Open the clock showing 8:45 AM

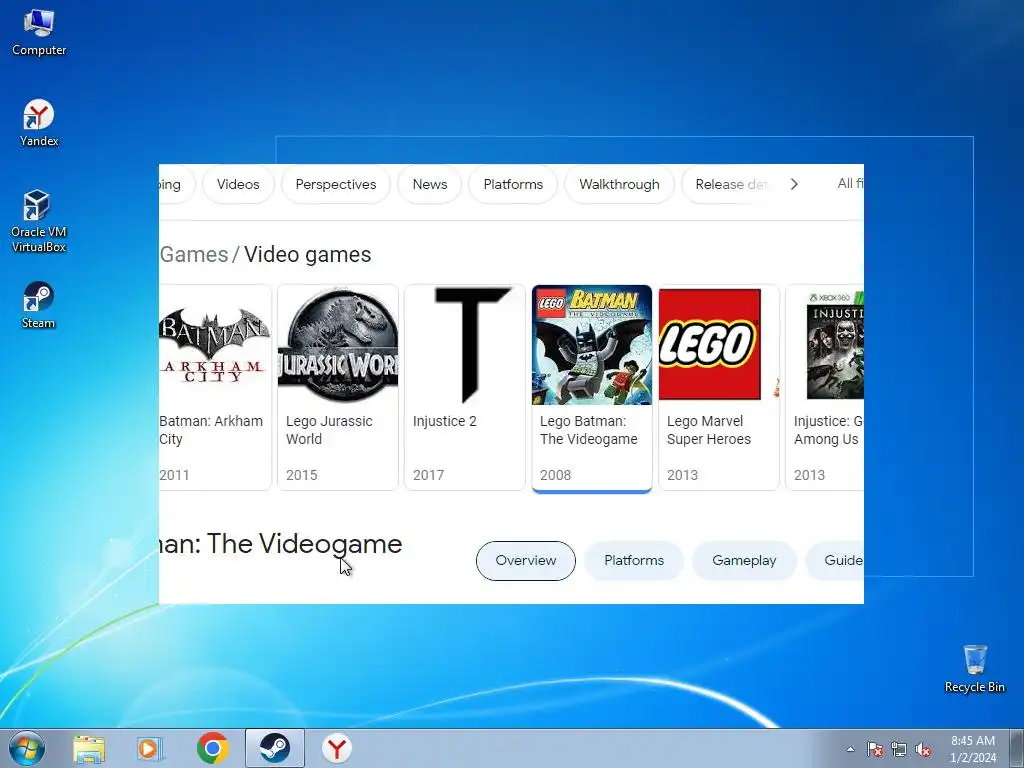[973, 749]
